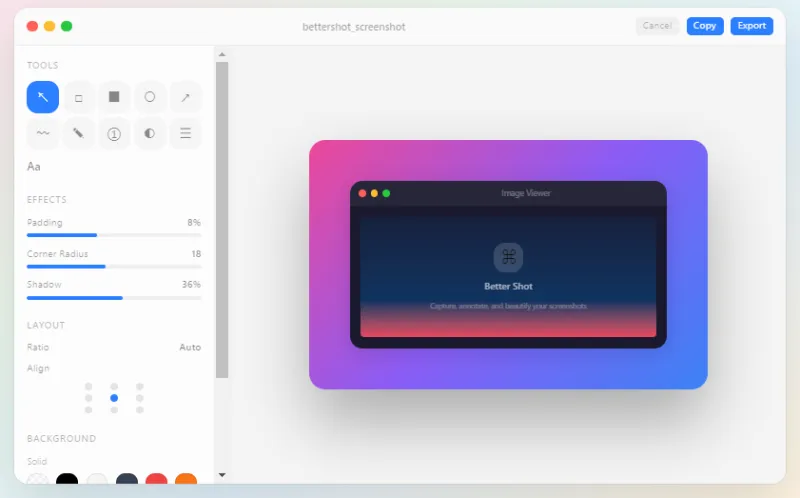Select the half-circle blur tool
800x498 pixels.
(x=149, y=133)
